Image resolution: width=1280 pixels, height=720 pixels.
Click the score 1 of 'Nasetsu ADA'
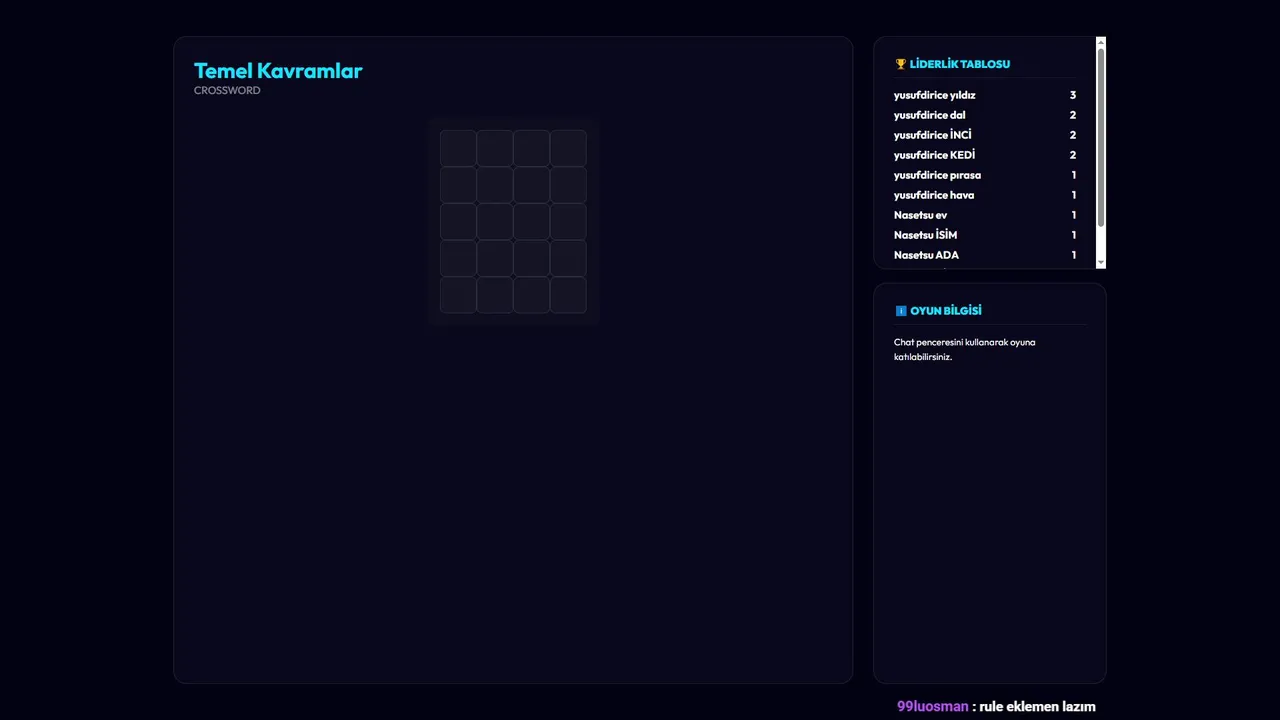coord(1074,255)
